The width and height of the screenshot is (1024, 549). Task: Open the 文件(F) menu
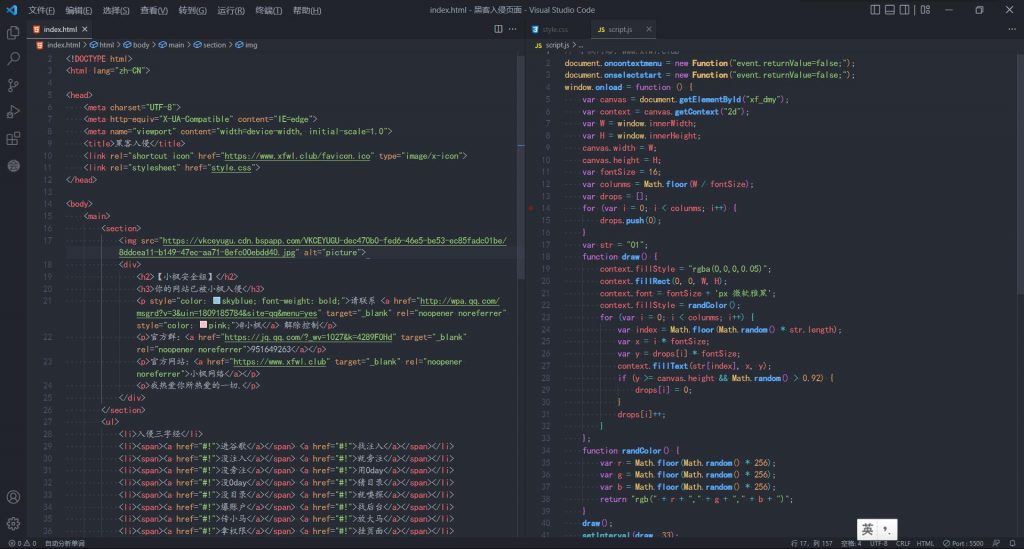tap(41, 10)
